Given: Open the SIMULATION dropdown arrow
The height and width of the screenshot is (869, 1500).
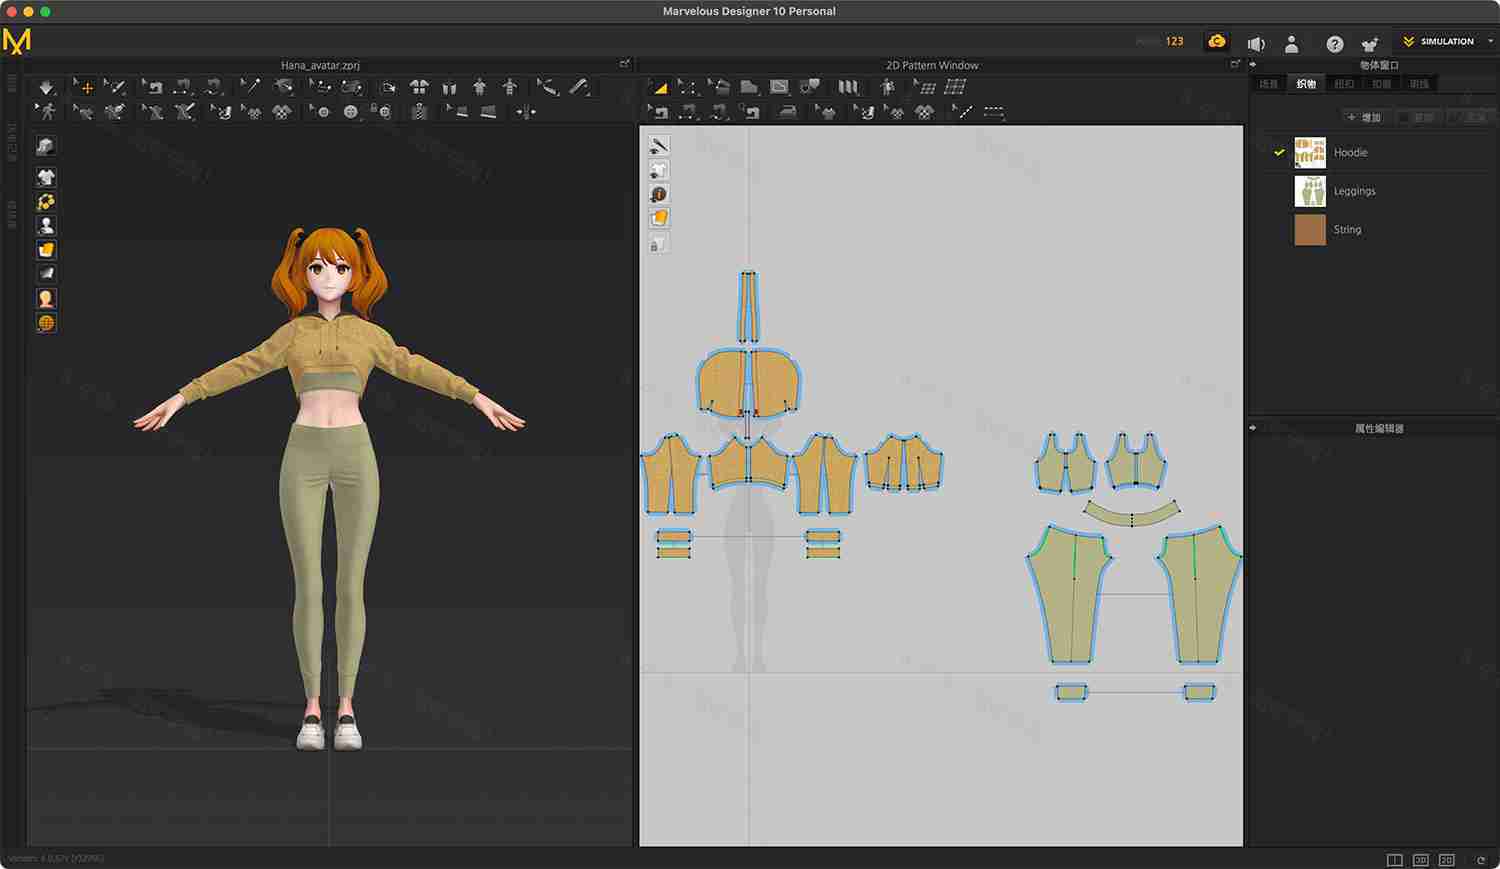Looking at the screenshot, I should click(1490, 41).
